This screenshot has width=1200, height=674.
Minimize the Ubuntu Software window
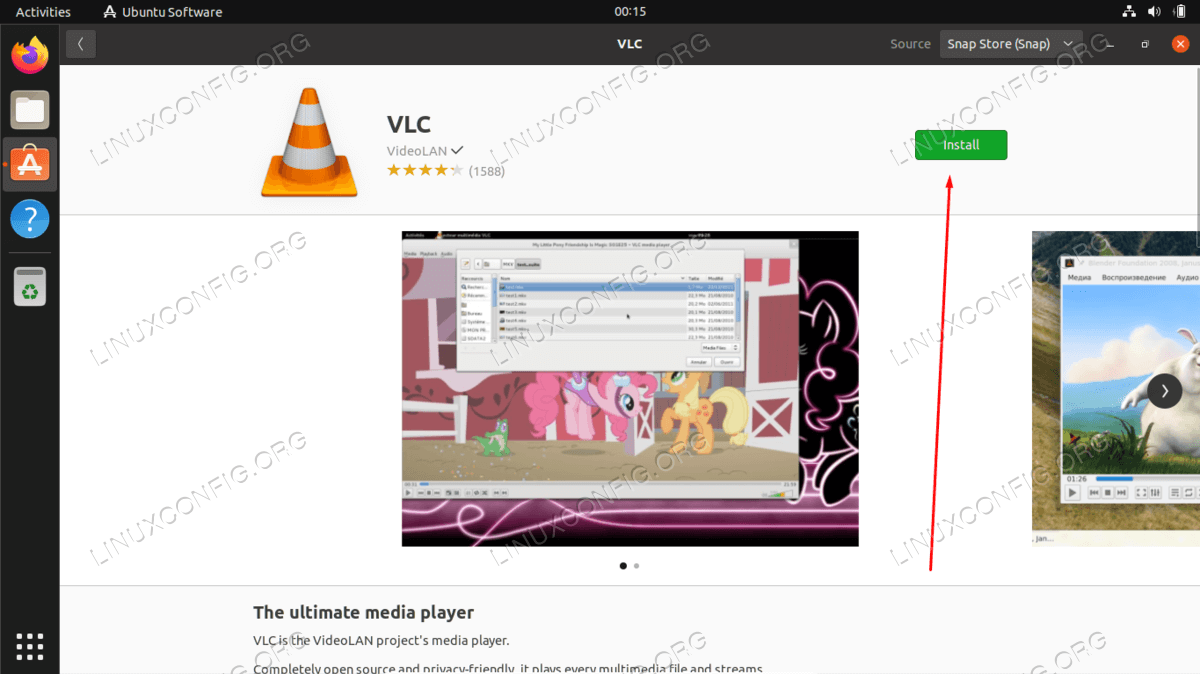tap(1110, 44)
